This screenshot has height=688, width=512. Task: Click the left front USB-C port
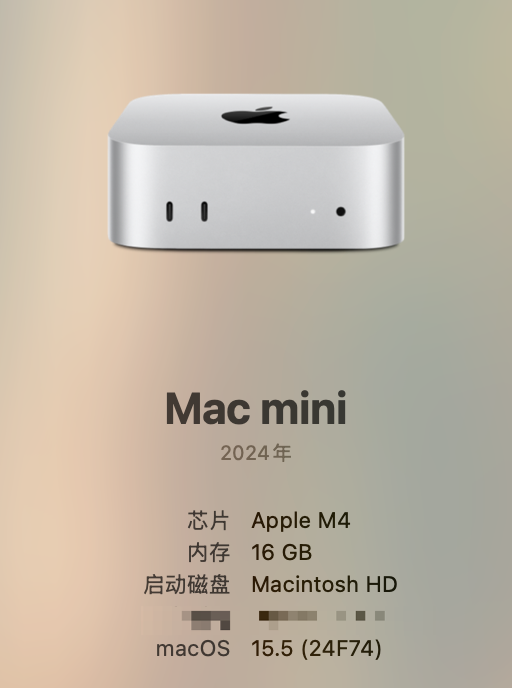tap(169, 211)
